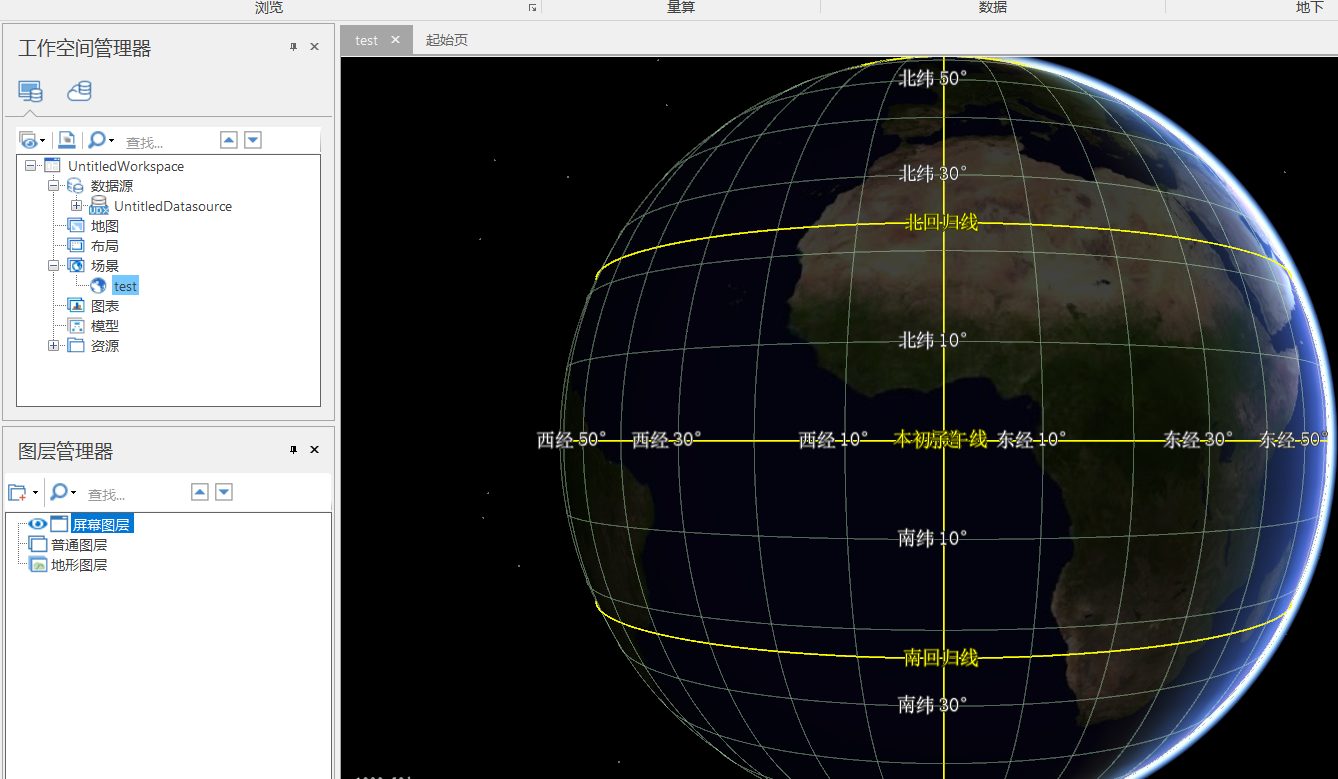This screenshot has width=1338, height=779.
Task: Click the 地形图层 terrain icon
Action: [38, 565]
